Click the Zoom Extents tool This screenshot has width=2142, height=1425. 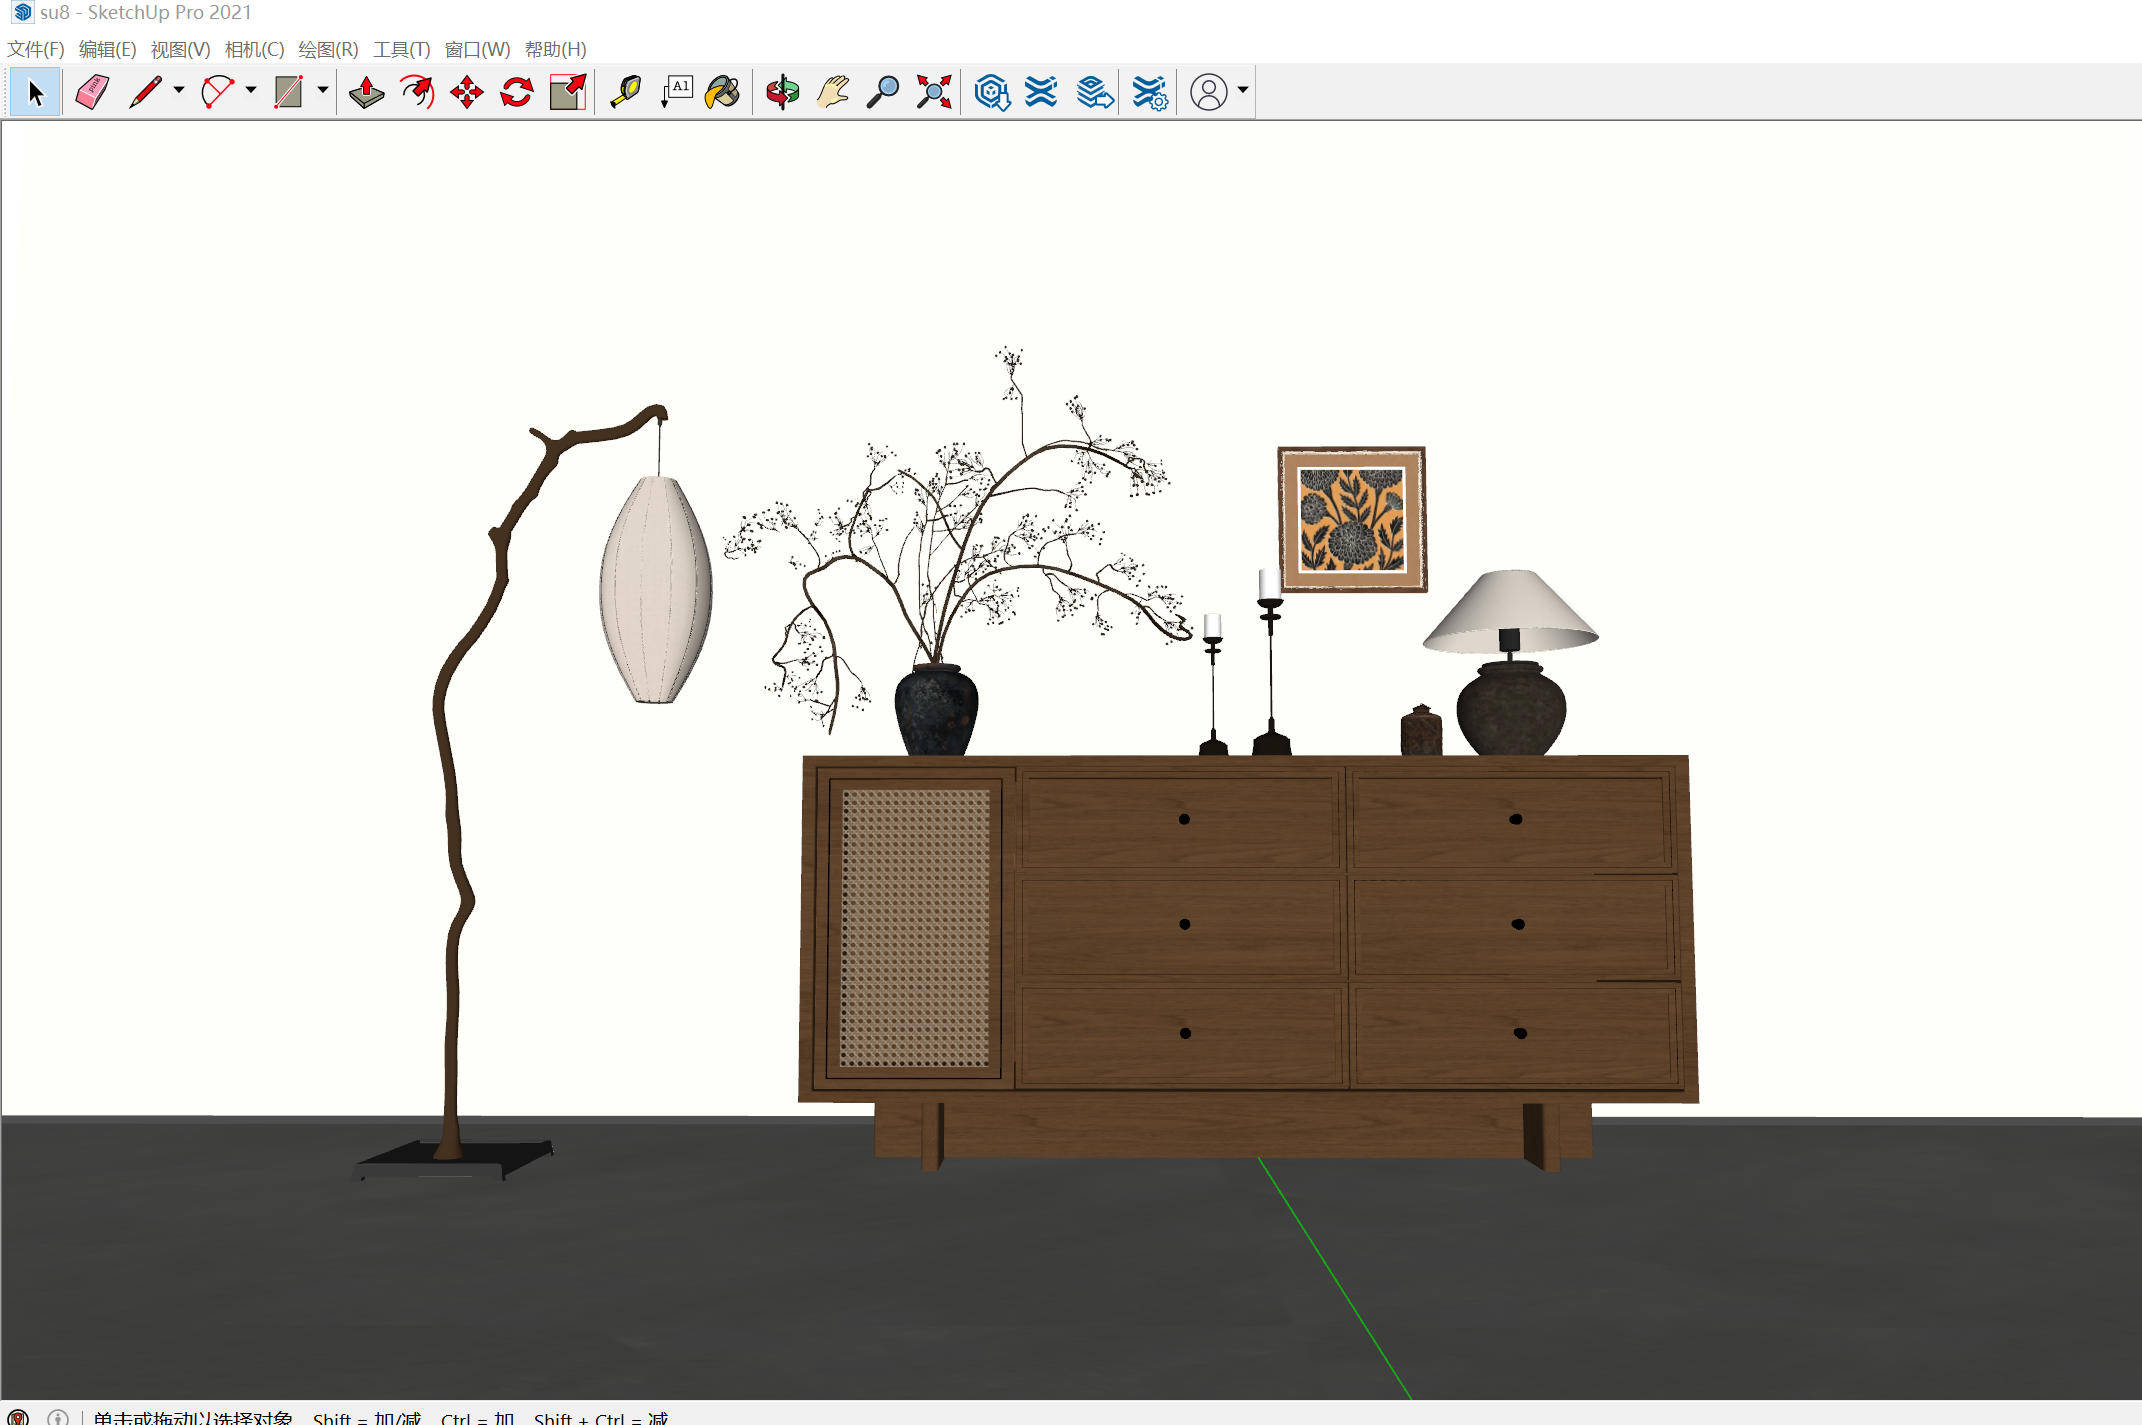[934, 92]
